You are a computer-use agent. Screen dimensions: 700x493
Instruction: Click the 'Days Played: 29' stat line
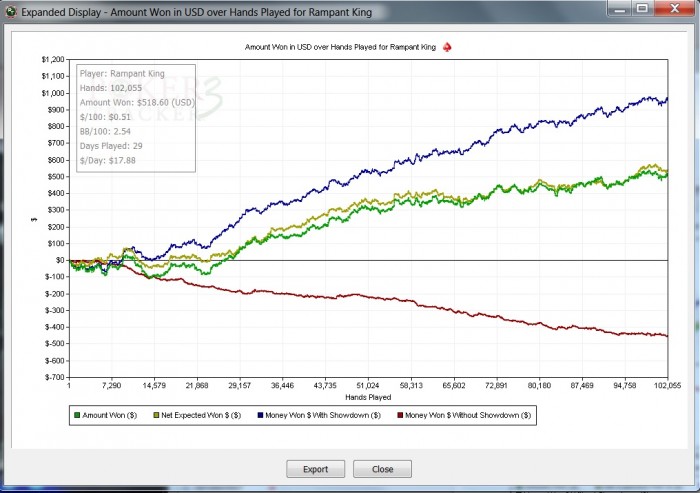pos(111,146)
